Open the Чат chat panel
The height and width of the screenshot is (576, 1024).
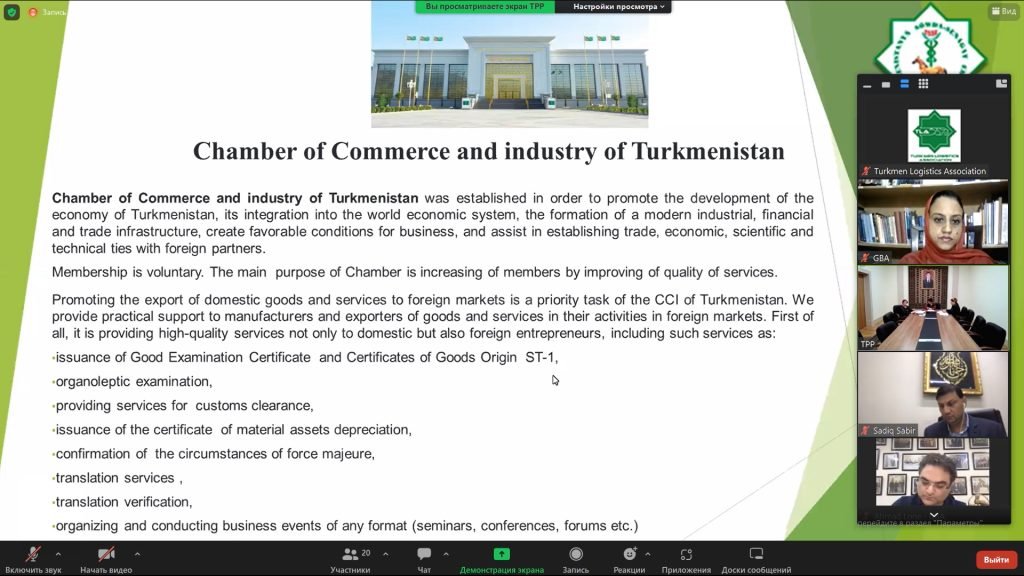[424, 560]
